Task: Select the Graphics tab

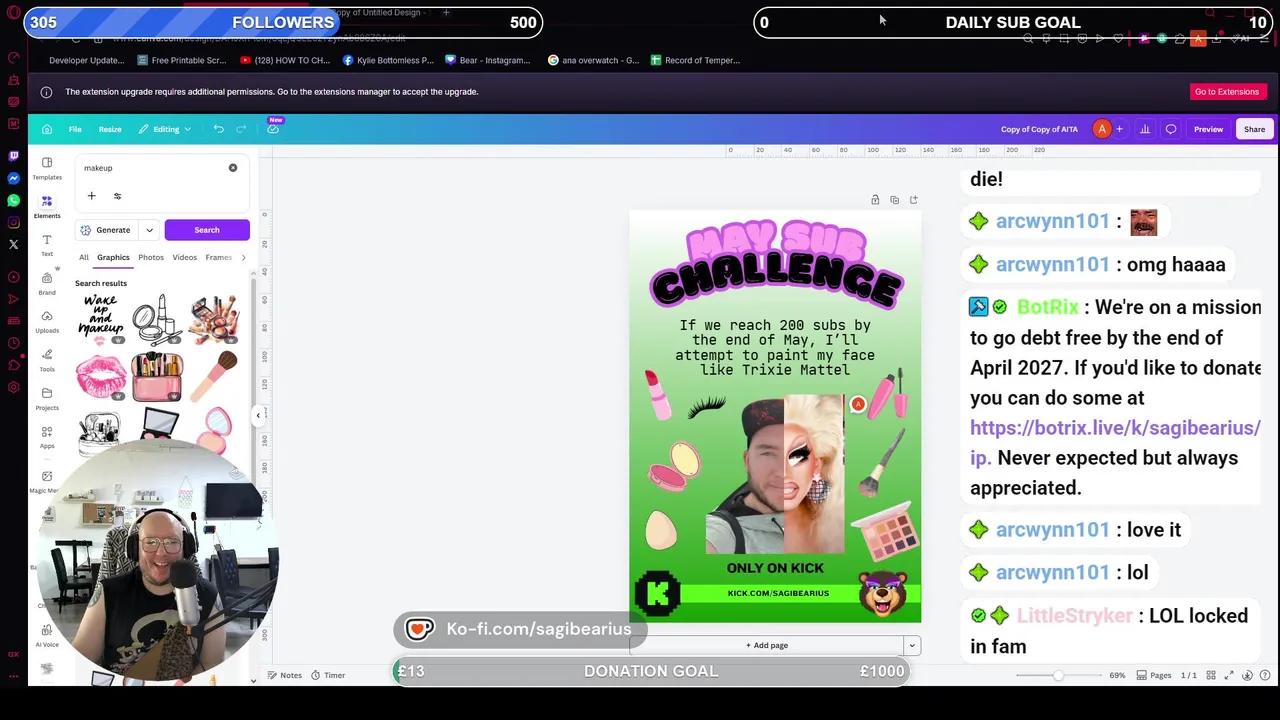Action: click(113, 257)
